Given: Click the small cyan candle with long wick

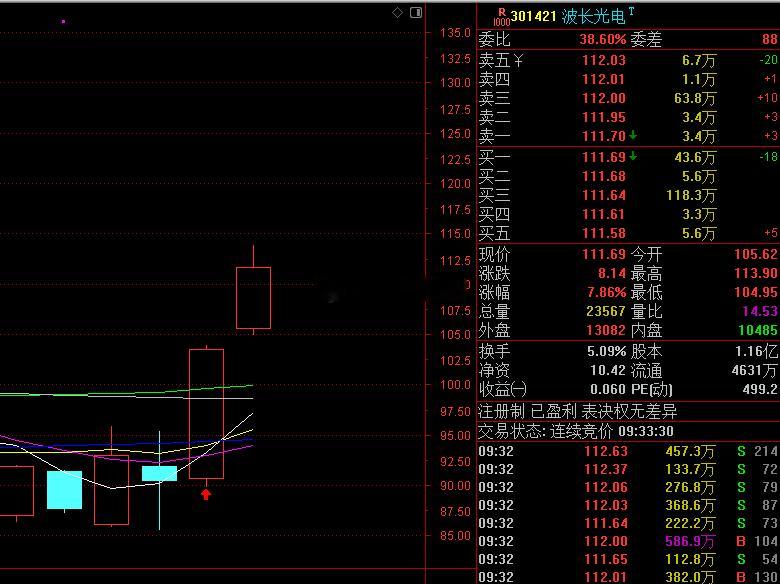Looking at the screenshot, I should tap(159, 474).
